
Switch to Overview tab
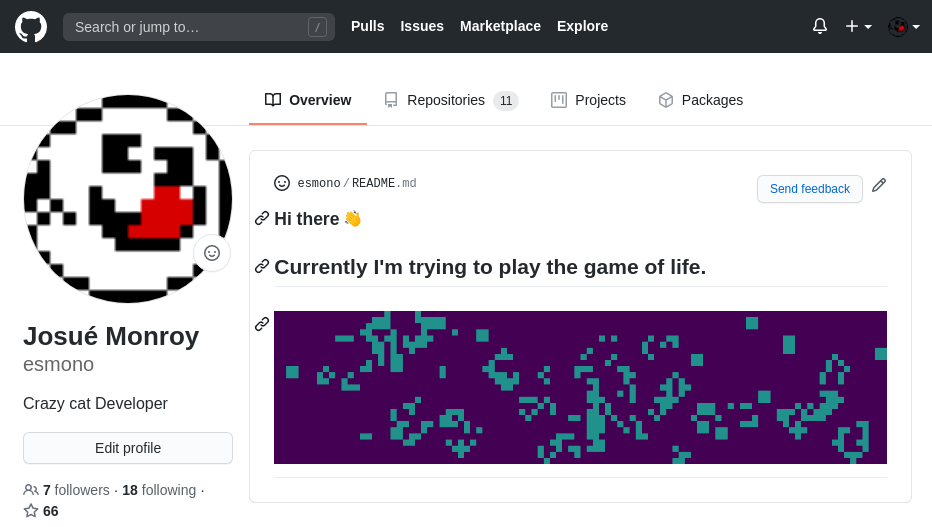click(308, 100)
